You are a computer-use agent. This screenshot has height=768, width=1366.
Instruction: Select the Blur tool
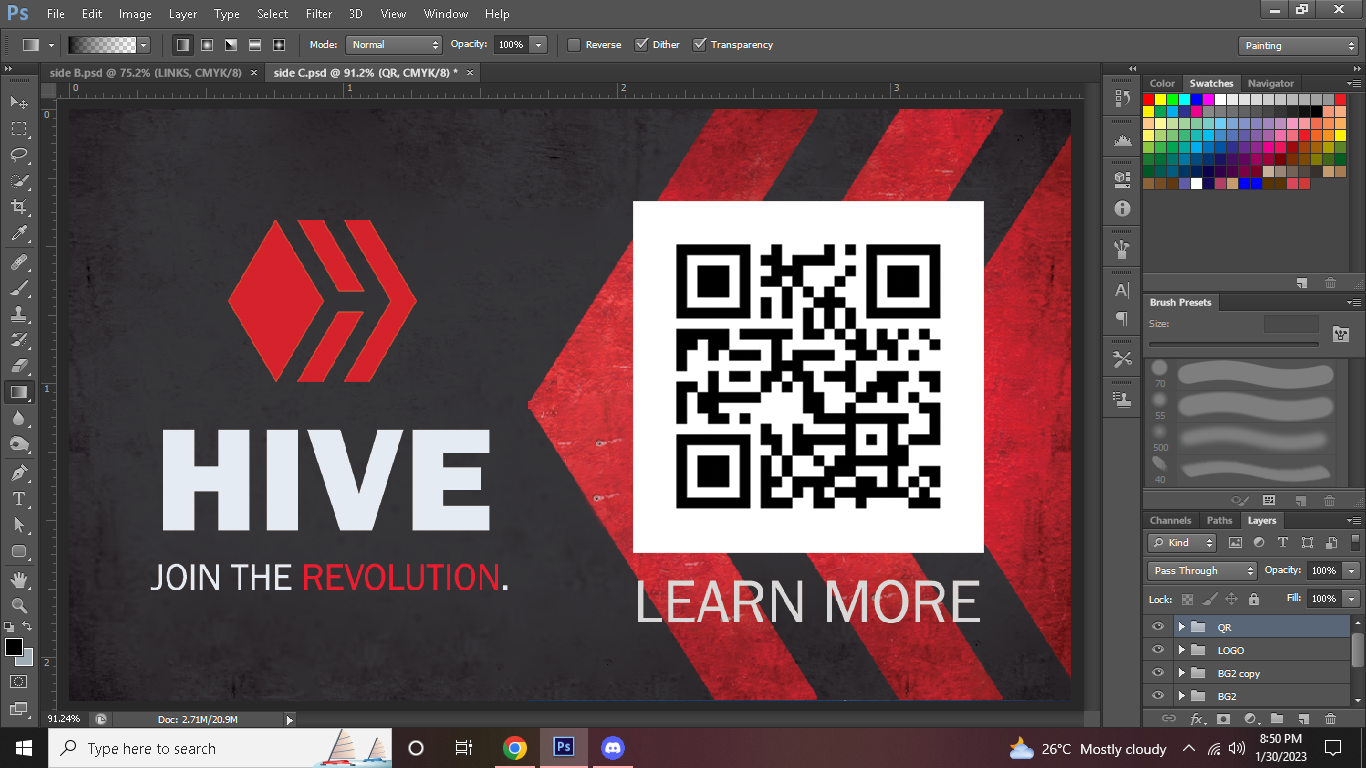tap(19, 418)
